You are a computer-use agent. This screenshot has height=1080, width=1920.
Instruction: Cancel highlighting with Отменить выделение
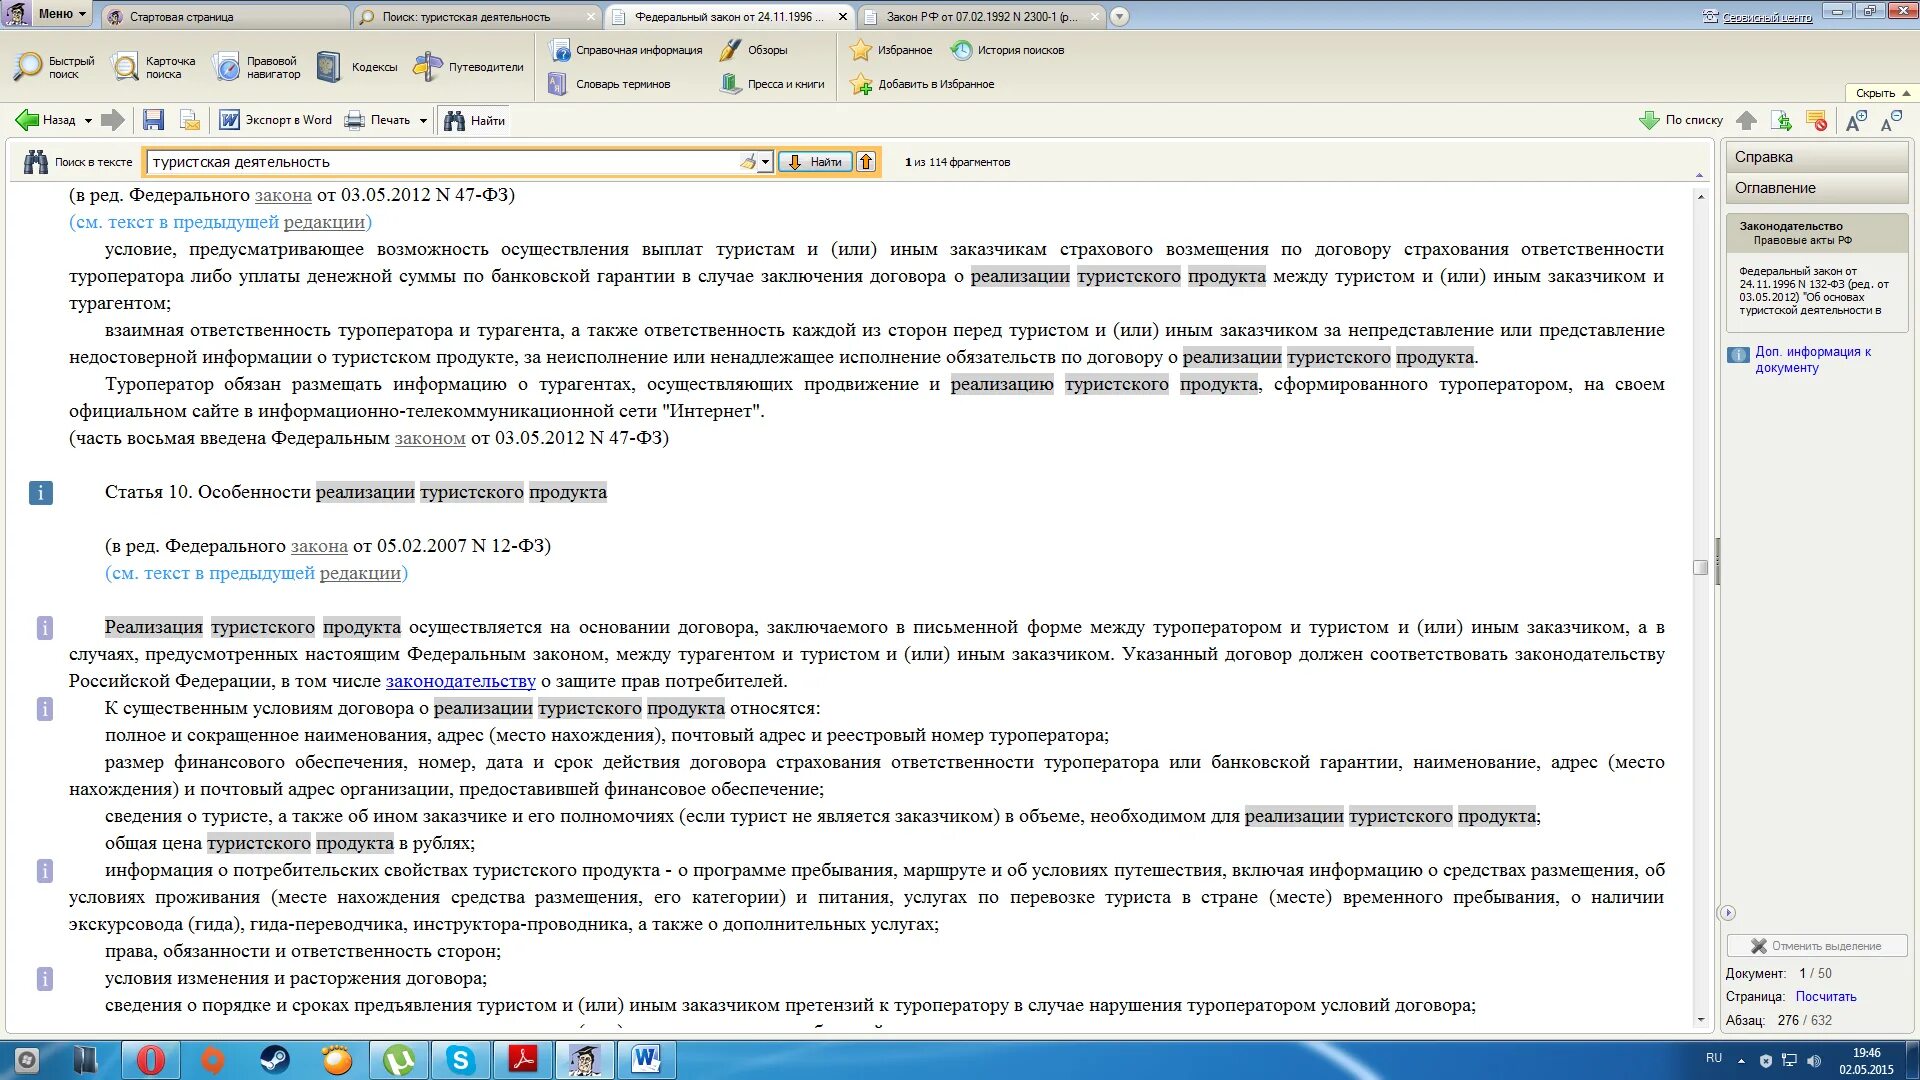1816,946
